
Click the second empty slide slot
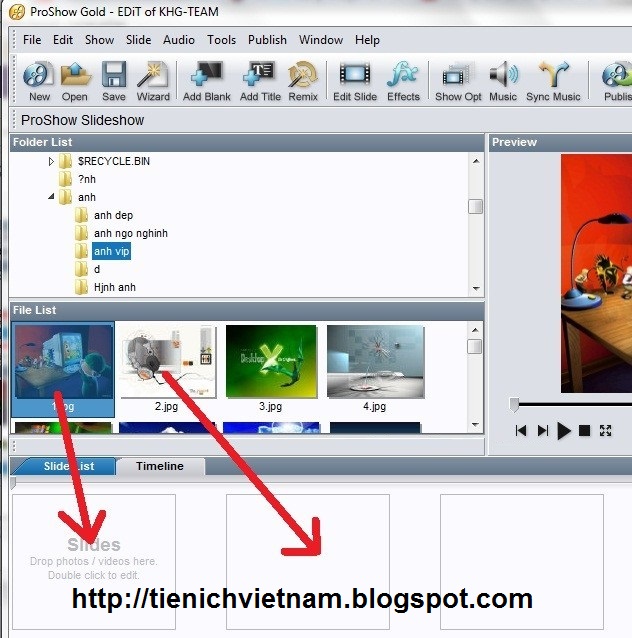[308, 562]
